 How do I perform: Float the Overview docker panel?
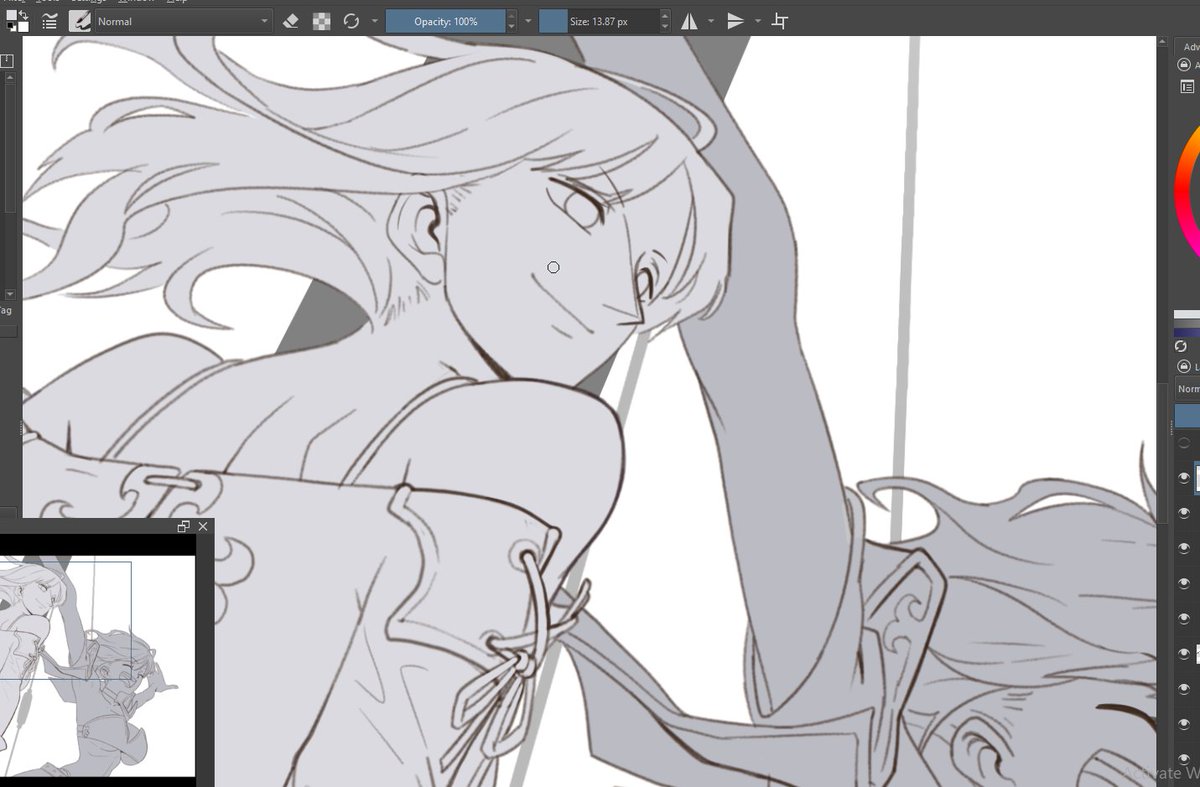(184, 526)
